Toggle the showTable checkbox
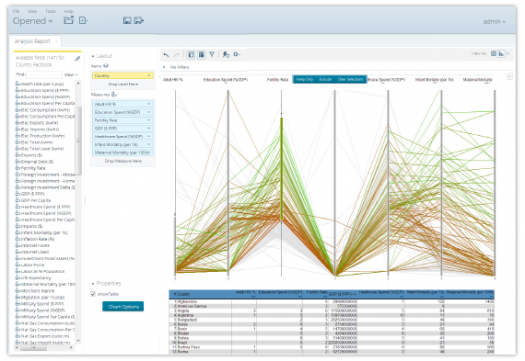Image resolution: width=525 pixels, height=361 pixels. point(93,294)
